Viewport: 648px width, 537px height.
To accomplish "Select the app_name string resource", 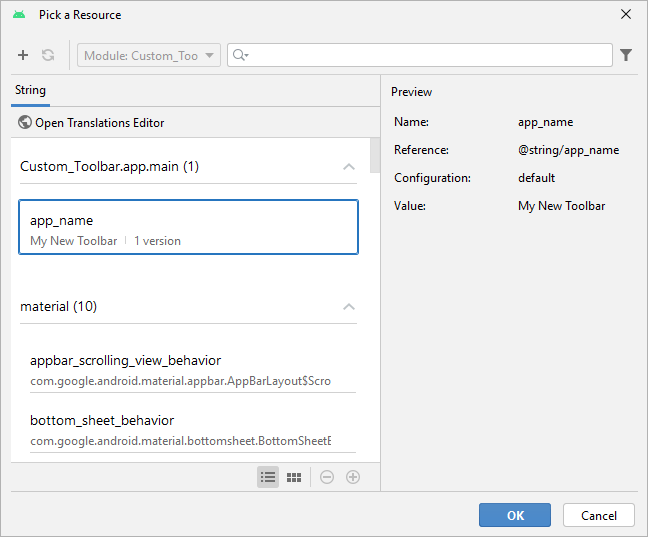I will pyautogui.click(x=188, y=228).
